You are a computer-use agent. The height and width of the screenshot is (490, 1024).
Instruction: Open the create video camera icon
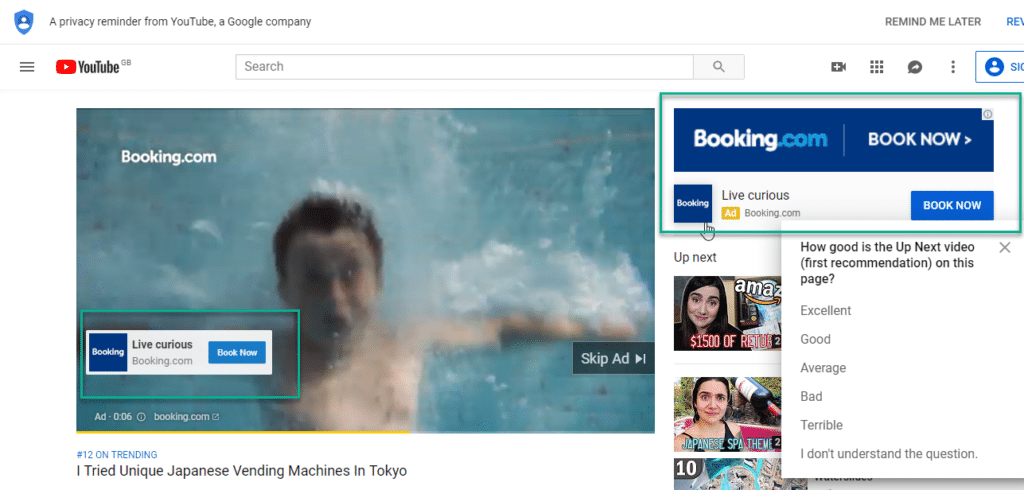(x=839, y=67)
